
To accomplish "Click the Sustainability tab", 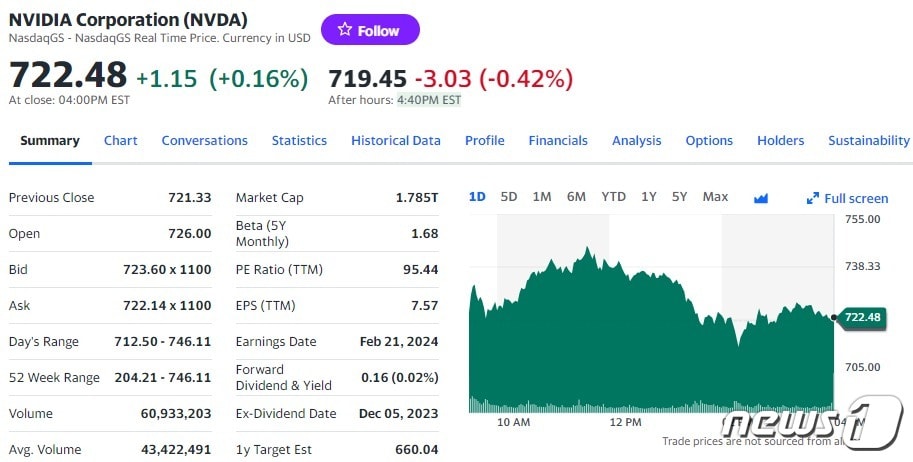I will (869, 141).
